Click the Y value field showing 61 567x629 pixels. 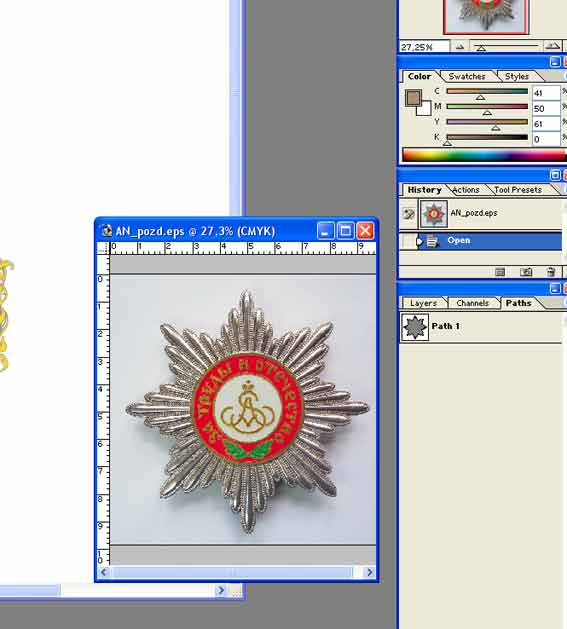[546, 124]
